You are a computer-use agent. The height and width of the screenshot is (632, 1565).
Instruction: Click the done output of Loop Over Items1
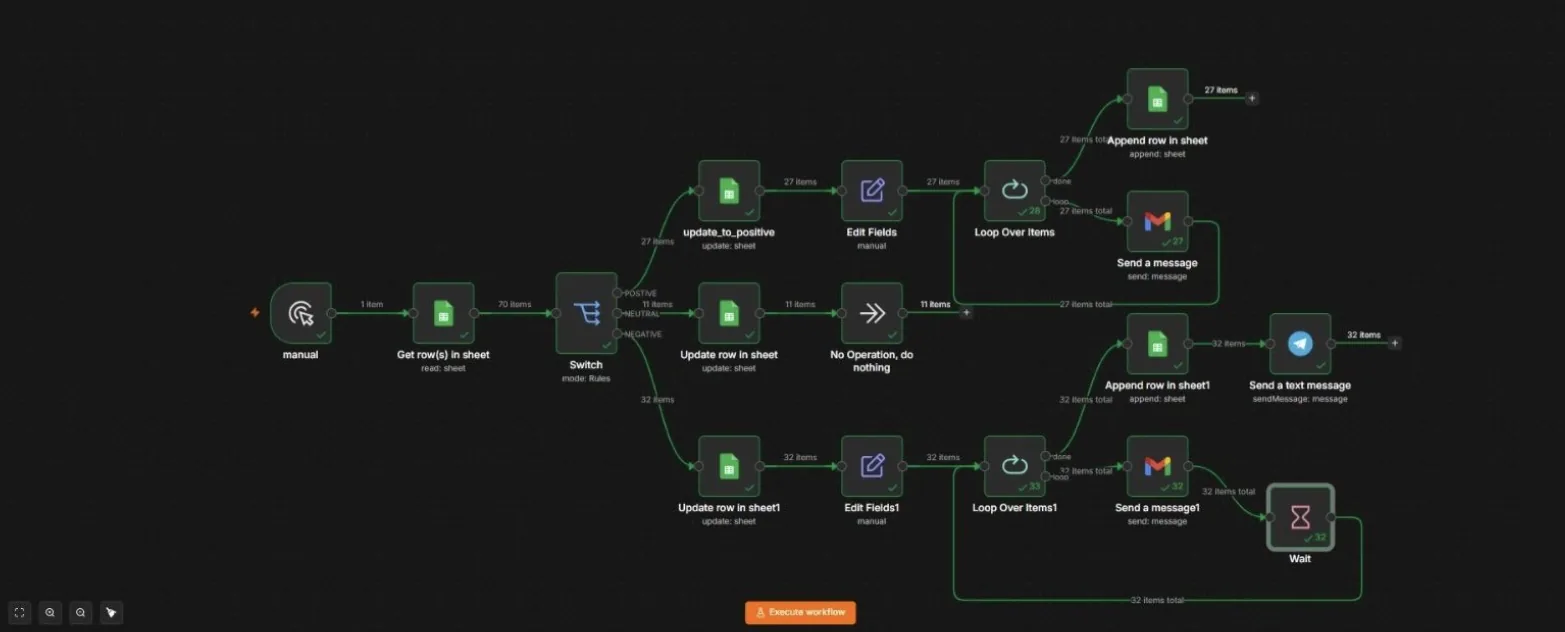pyautogui.click(x=1046, y=456)
